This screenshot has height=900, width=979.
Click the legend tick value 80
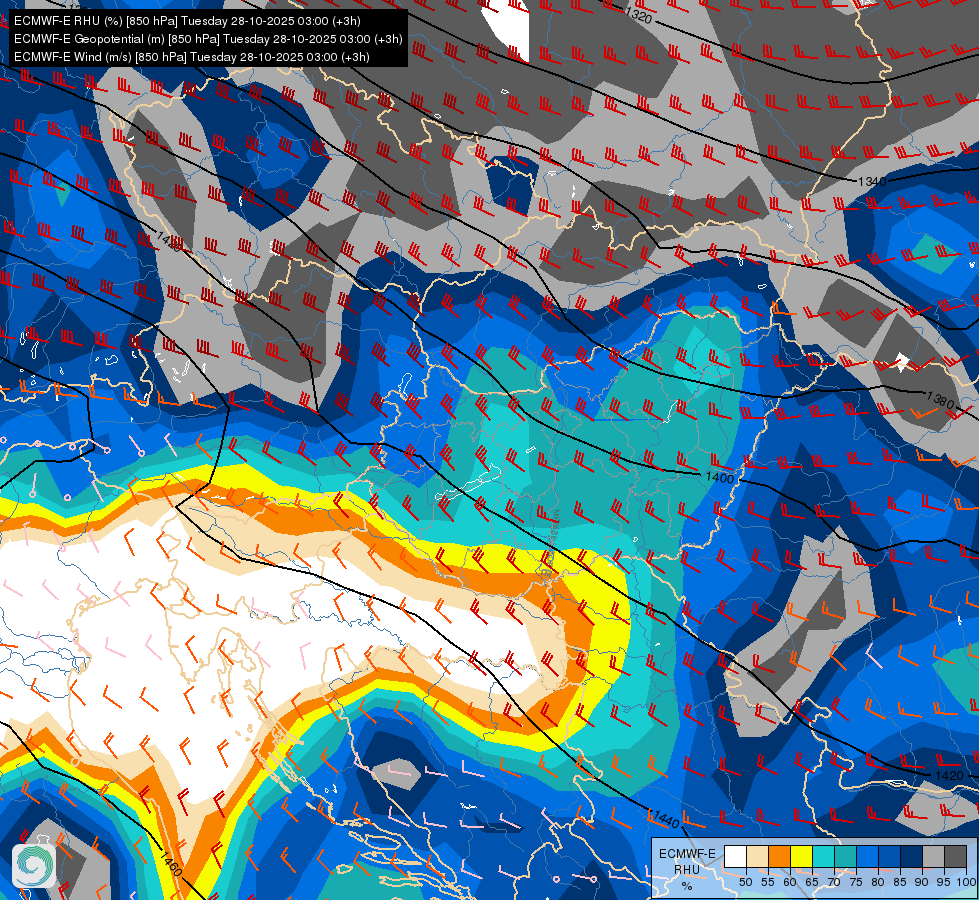(x=878, y=882)
